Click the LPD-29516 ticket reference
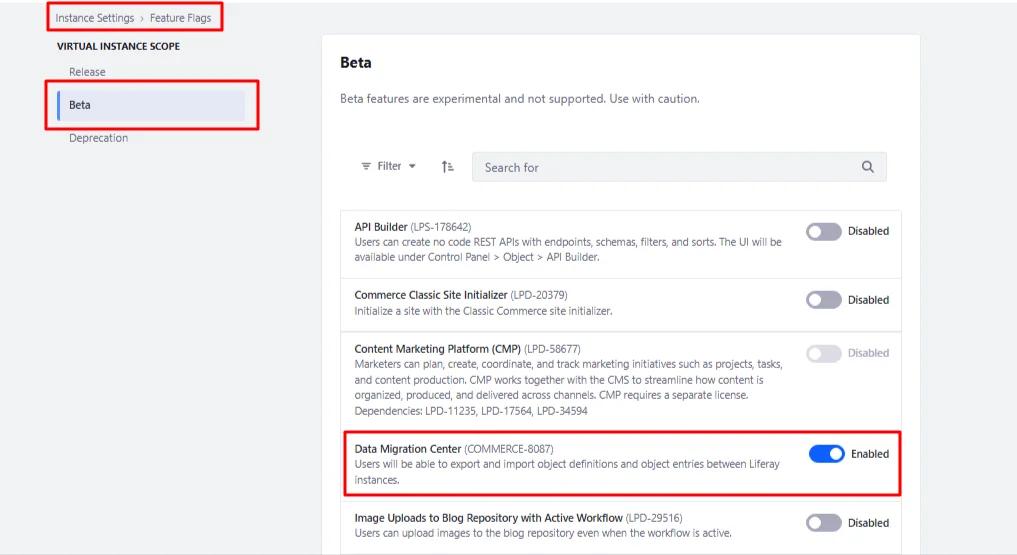The width and height of the screenshot is (1017, 555). [x=654, y=518]
